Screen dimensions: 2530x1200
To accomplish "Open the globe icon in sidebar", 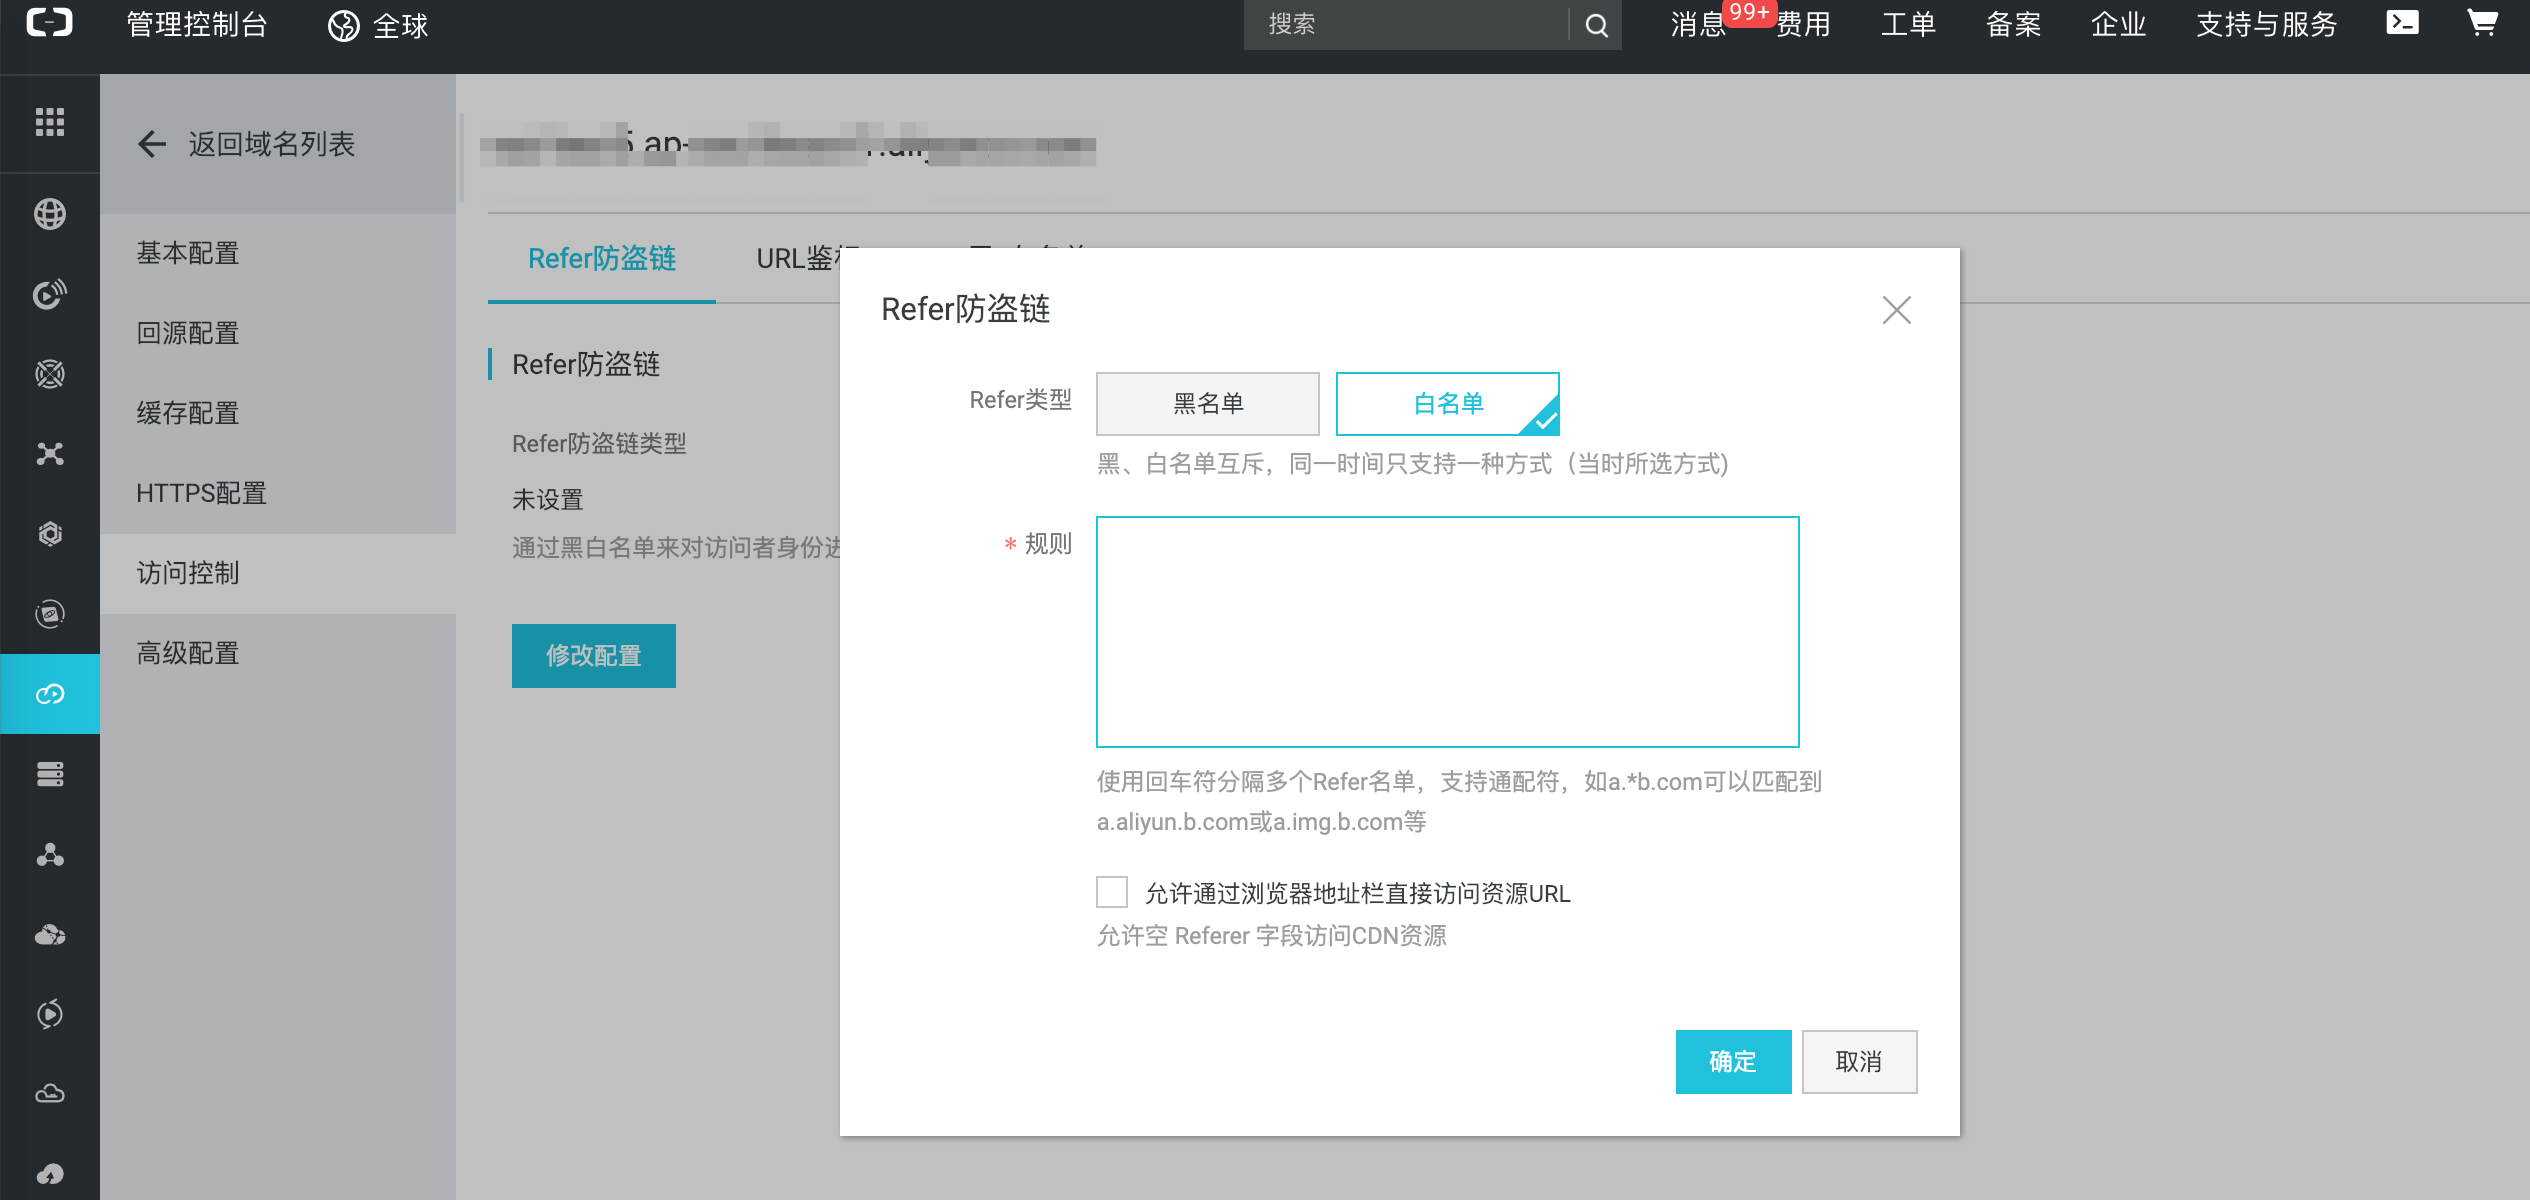I will point(50,213).
